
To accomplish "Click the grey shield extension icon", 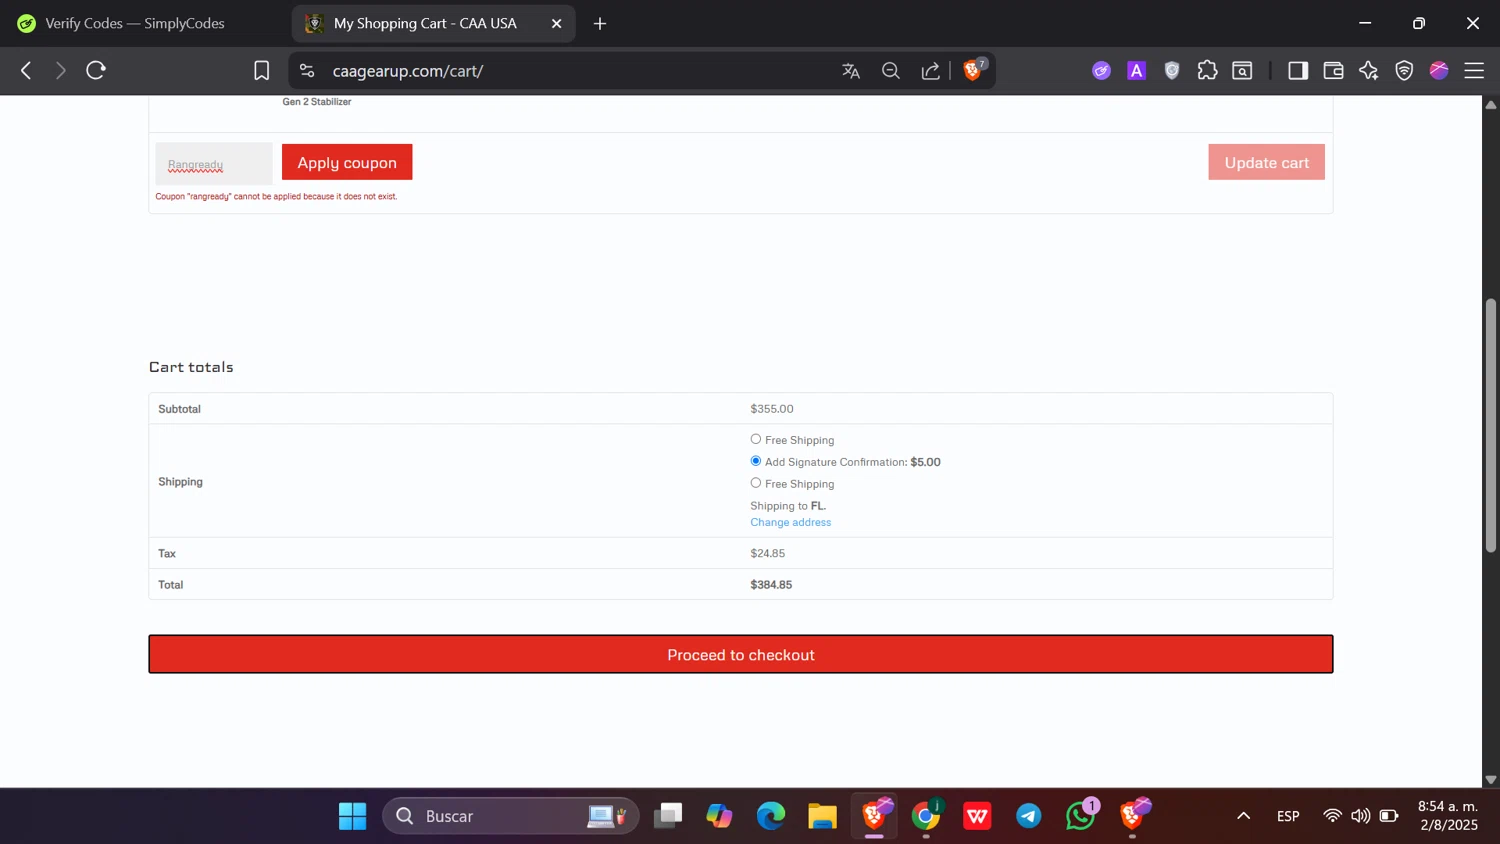I will click(1172, 71).
